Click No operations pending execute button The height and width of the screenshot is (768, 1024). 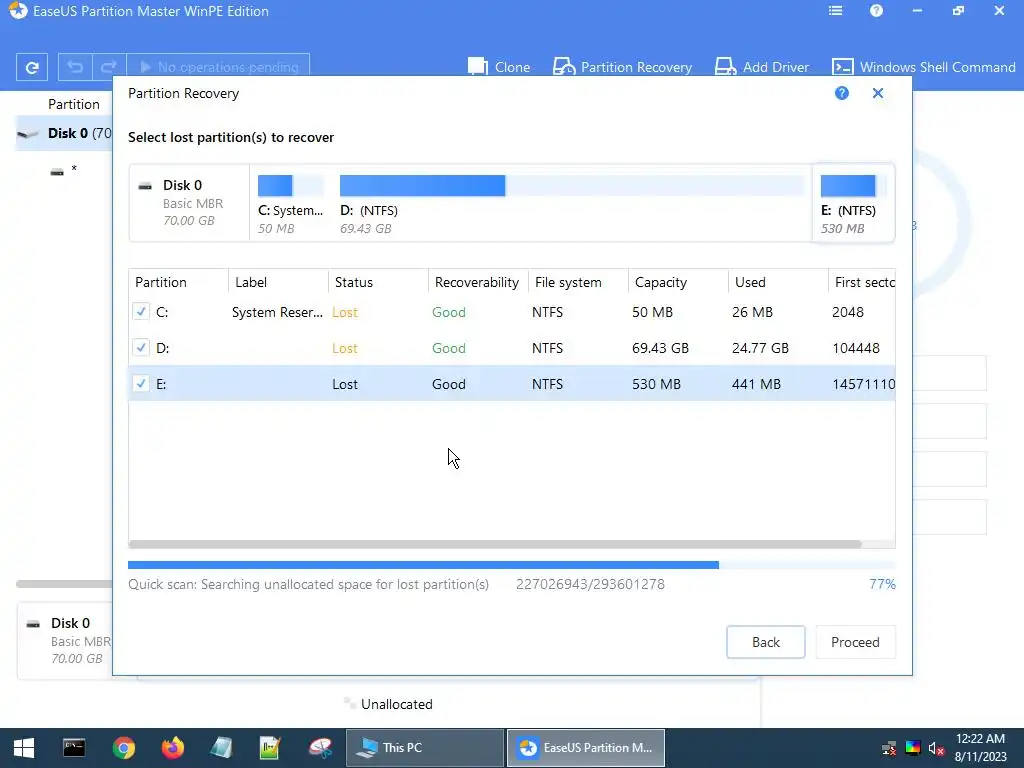tap(218, 67)
